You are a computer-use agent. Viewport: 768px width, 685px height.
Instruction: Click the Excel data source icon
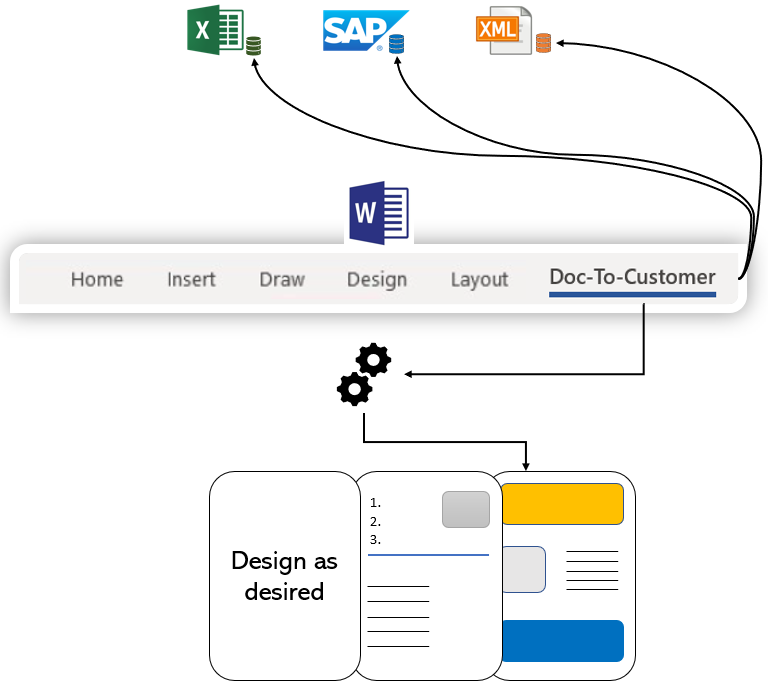pyautogui.click(x=216, y=29)
